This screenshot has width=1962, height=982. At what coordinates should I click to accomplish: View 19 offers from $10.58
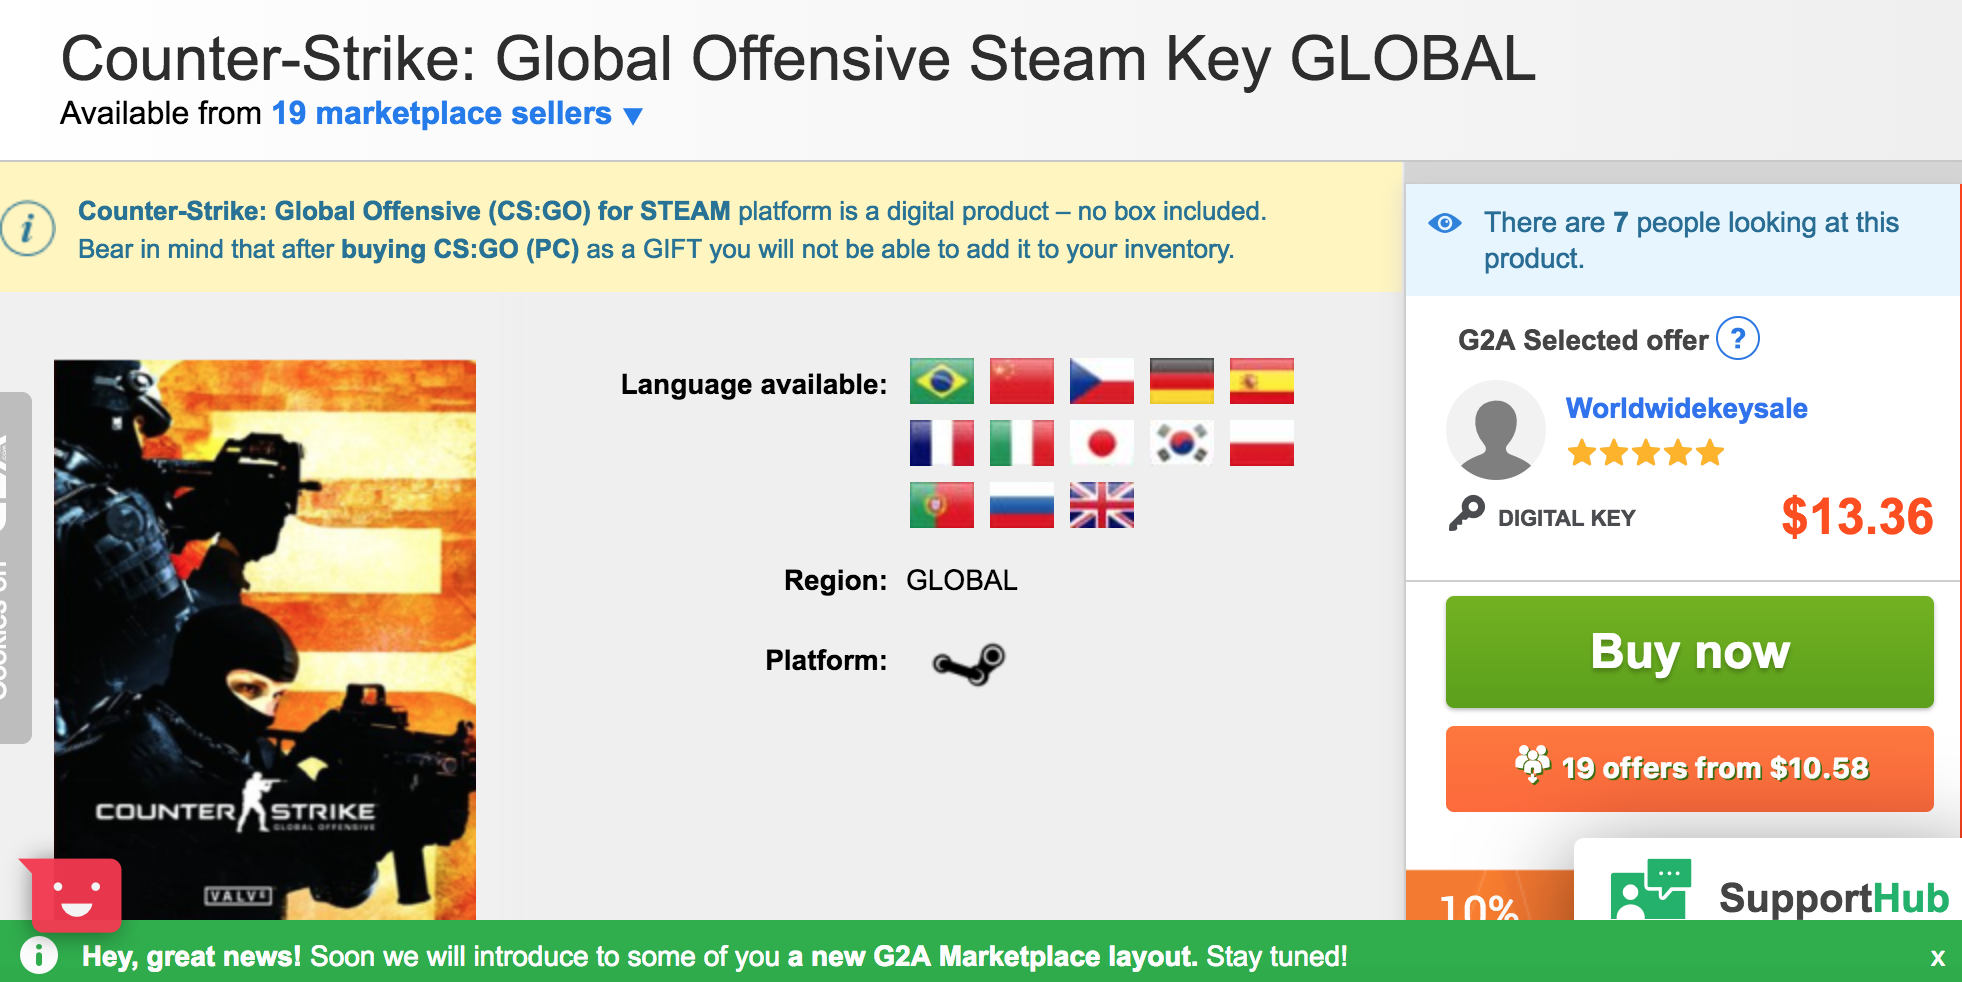[x=1689, y=768]
